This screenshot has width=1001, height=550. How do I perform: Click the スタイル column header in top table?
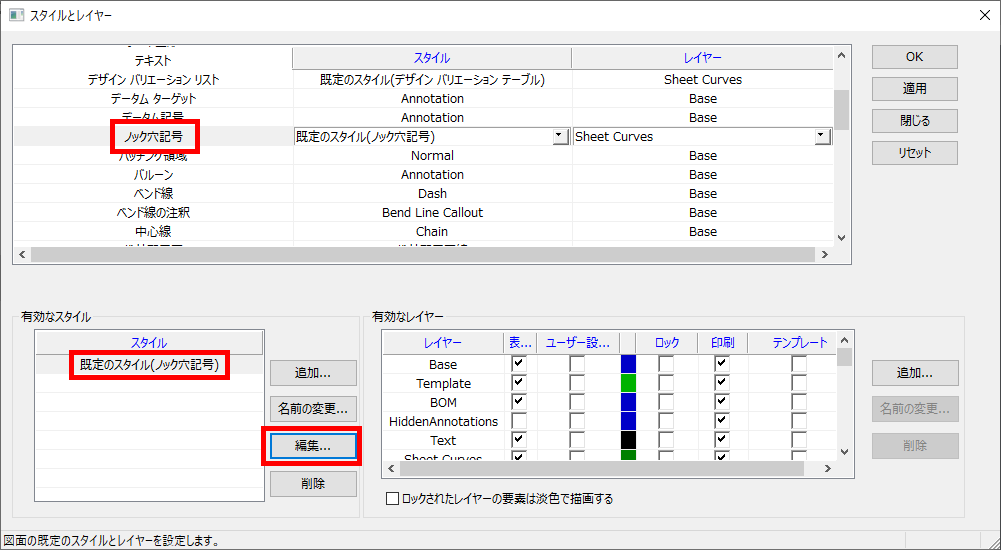click(432, 58)
